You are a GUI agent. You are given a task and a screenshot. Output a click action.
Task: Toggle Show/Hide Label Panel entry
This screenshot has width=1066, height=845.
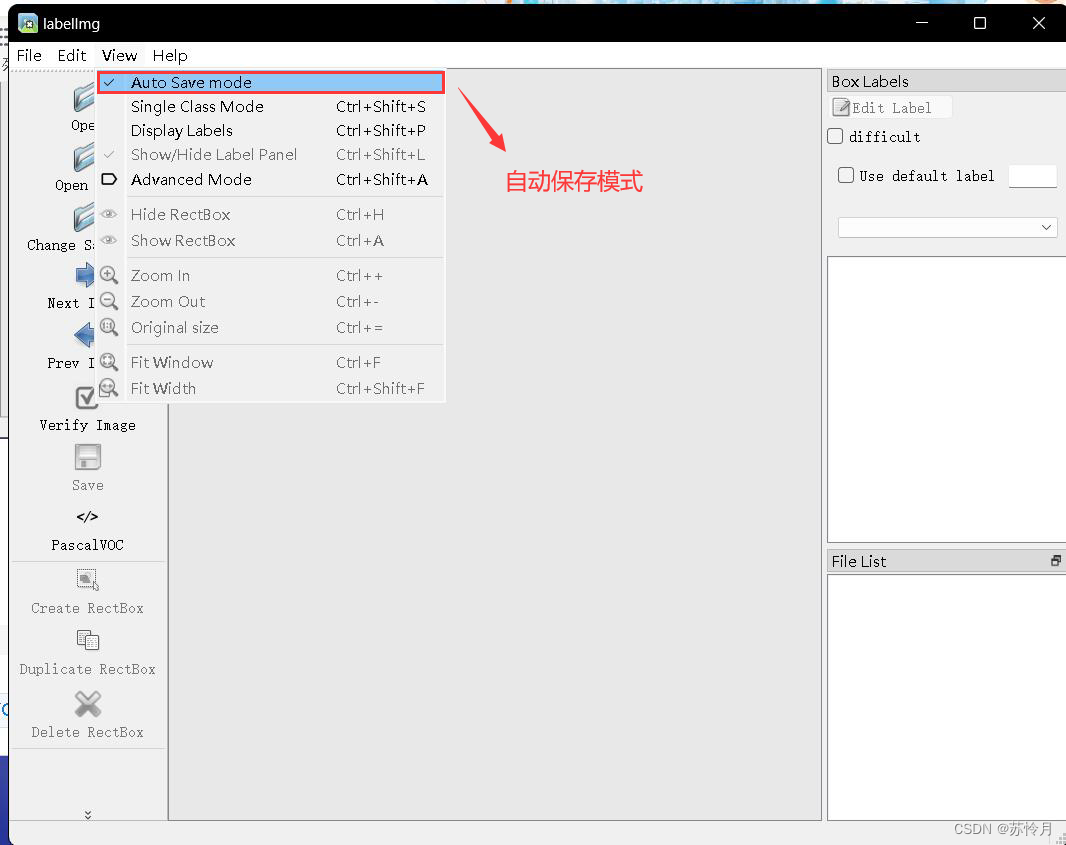(271, 155)
